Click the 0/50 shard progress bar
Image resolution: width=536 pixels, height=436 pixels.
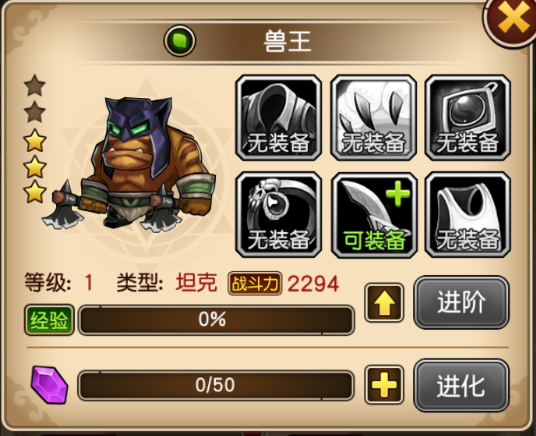[216, 385]
